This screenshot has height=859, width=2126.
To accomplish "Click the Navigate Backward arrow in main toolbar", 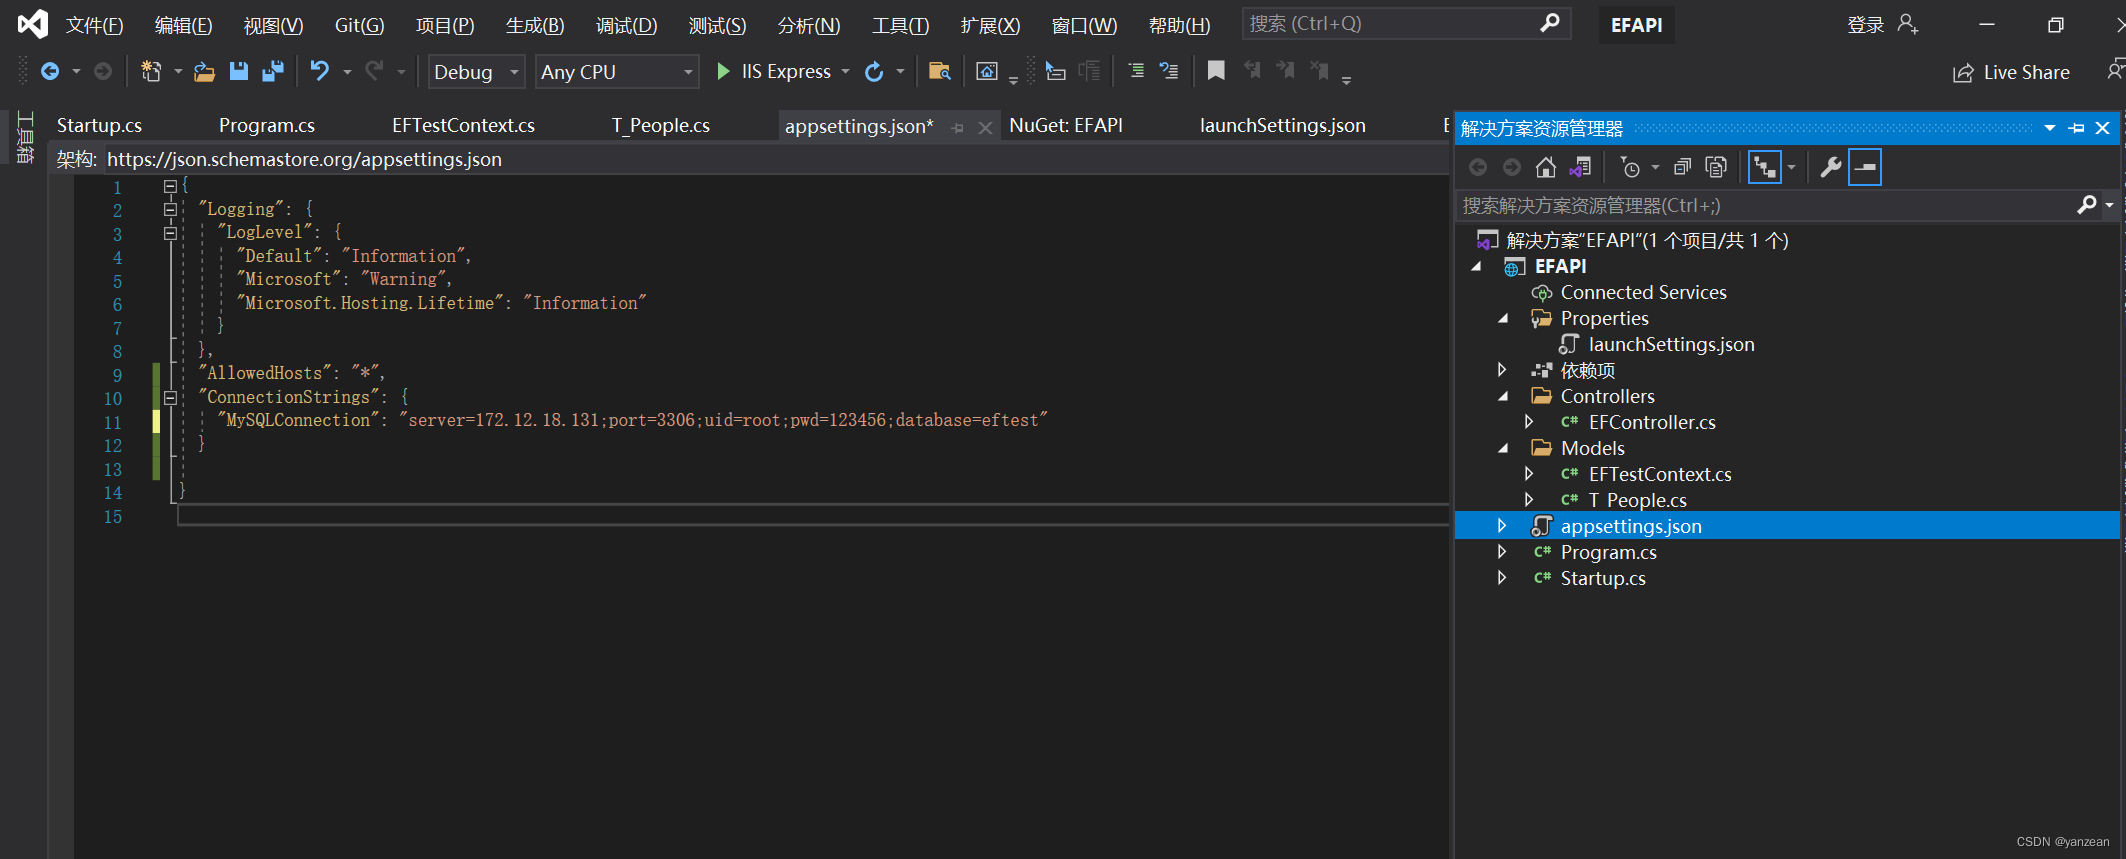I will click(49, 71).
